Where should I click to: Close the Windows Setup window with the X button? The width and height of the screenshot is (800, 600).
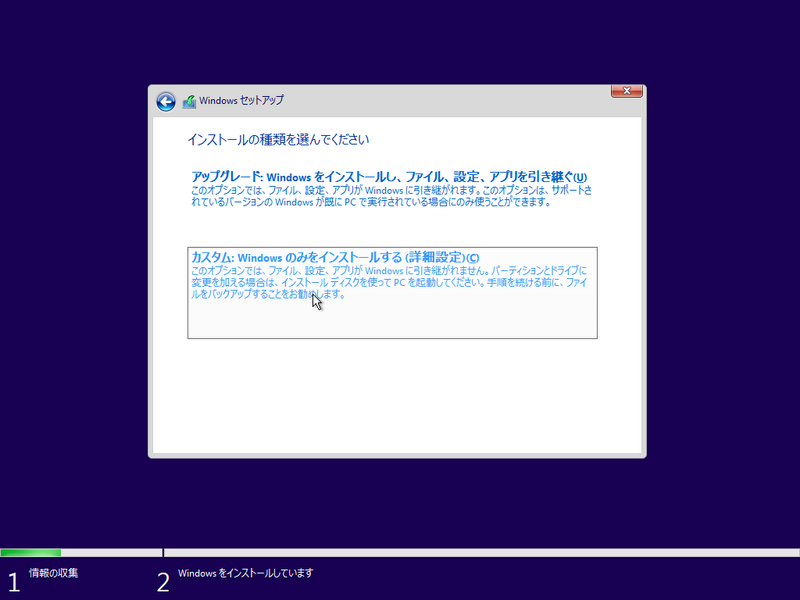click(x=626, y=90)
